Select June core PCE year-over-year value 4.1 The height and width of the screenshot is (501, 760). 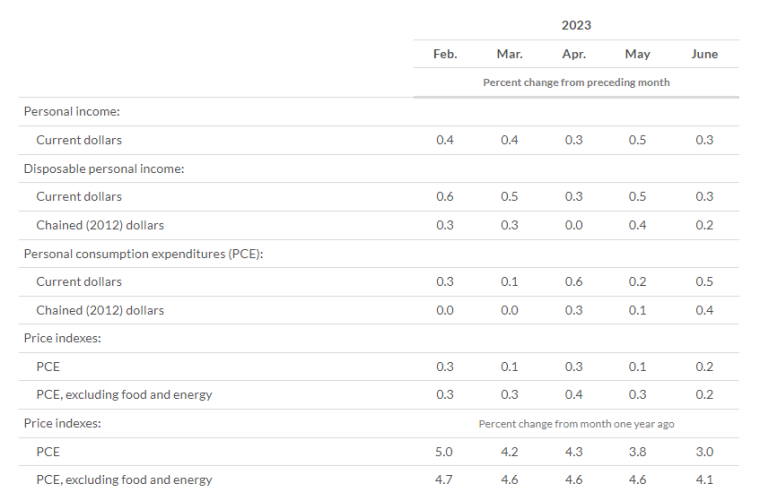[x=704, y=480]
